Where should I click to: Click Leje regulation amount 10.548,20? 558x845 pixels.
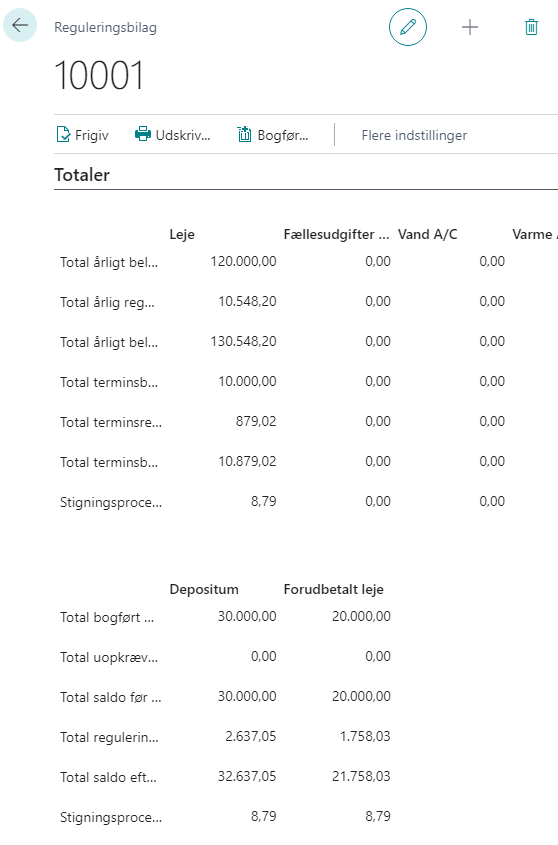pos(247,301)
